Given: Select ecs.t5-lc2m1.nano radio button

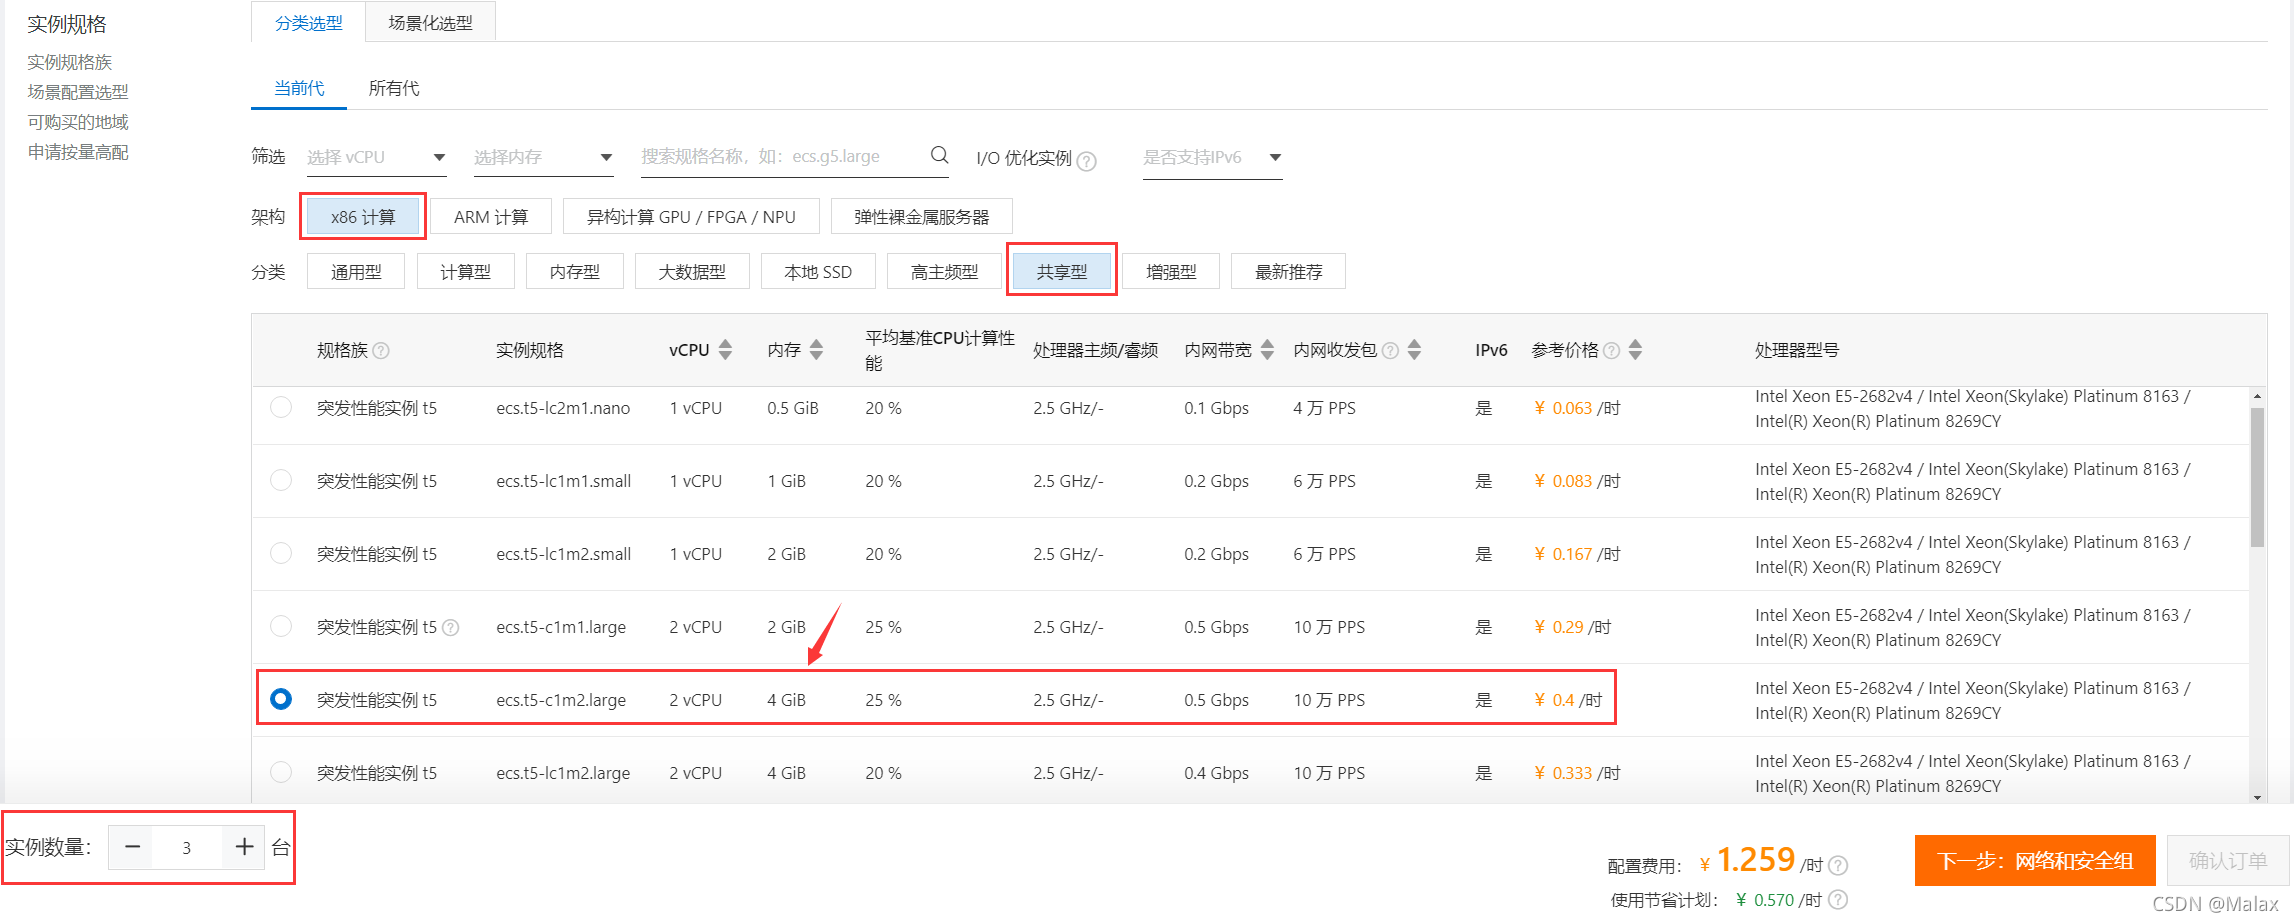Looking at the screenshot, I should tap(281, 407).
